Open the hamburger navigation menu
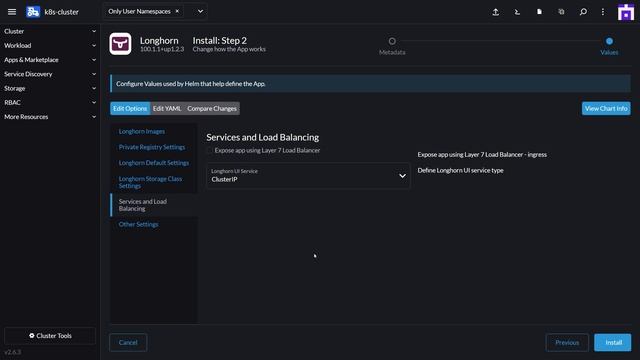This screenshot has width=640, height=360. [x=12, y=12]
